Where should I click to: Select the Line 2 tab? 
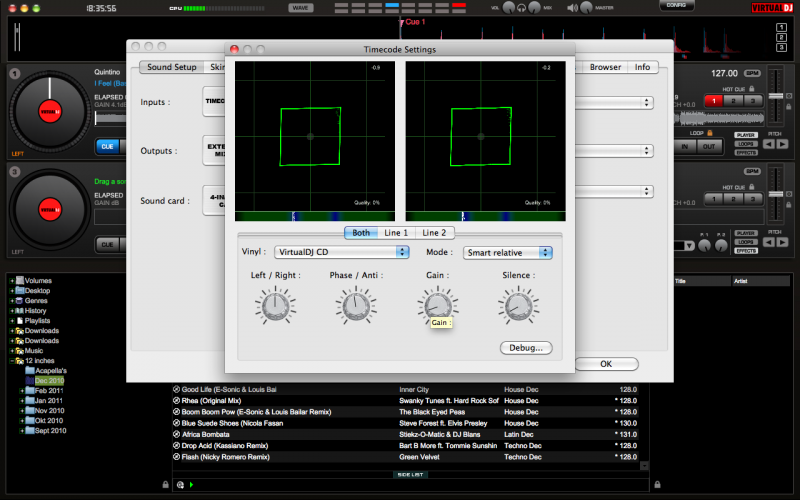point(434,233)
